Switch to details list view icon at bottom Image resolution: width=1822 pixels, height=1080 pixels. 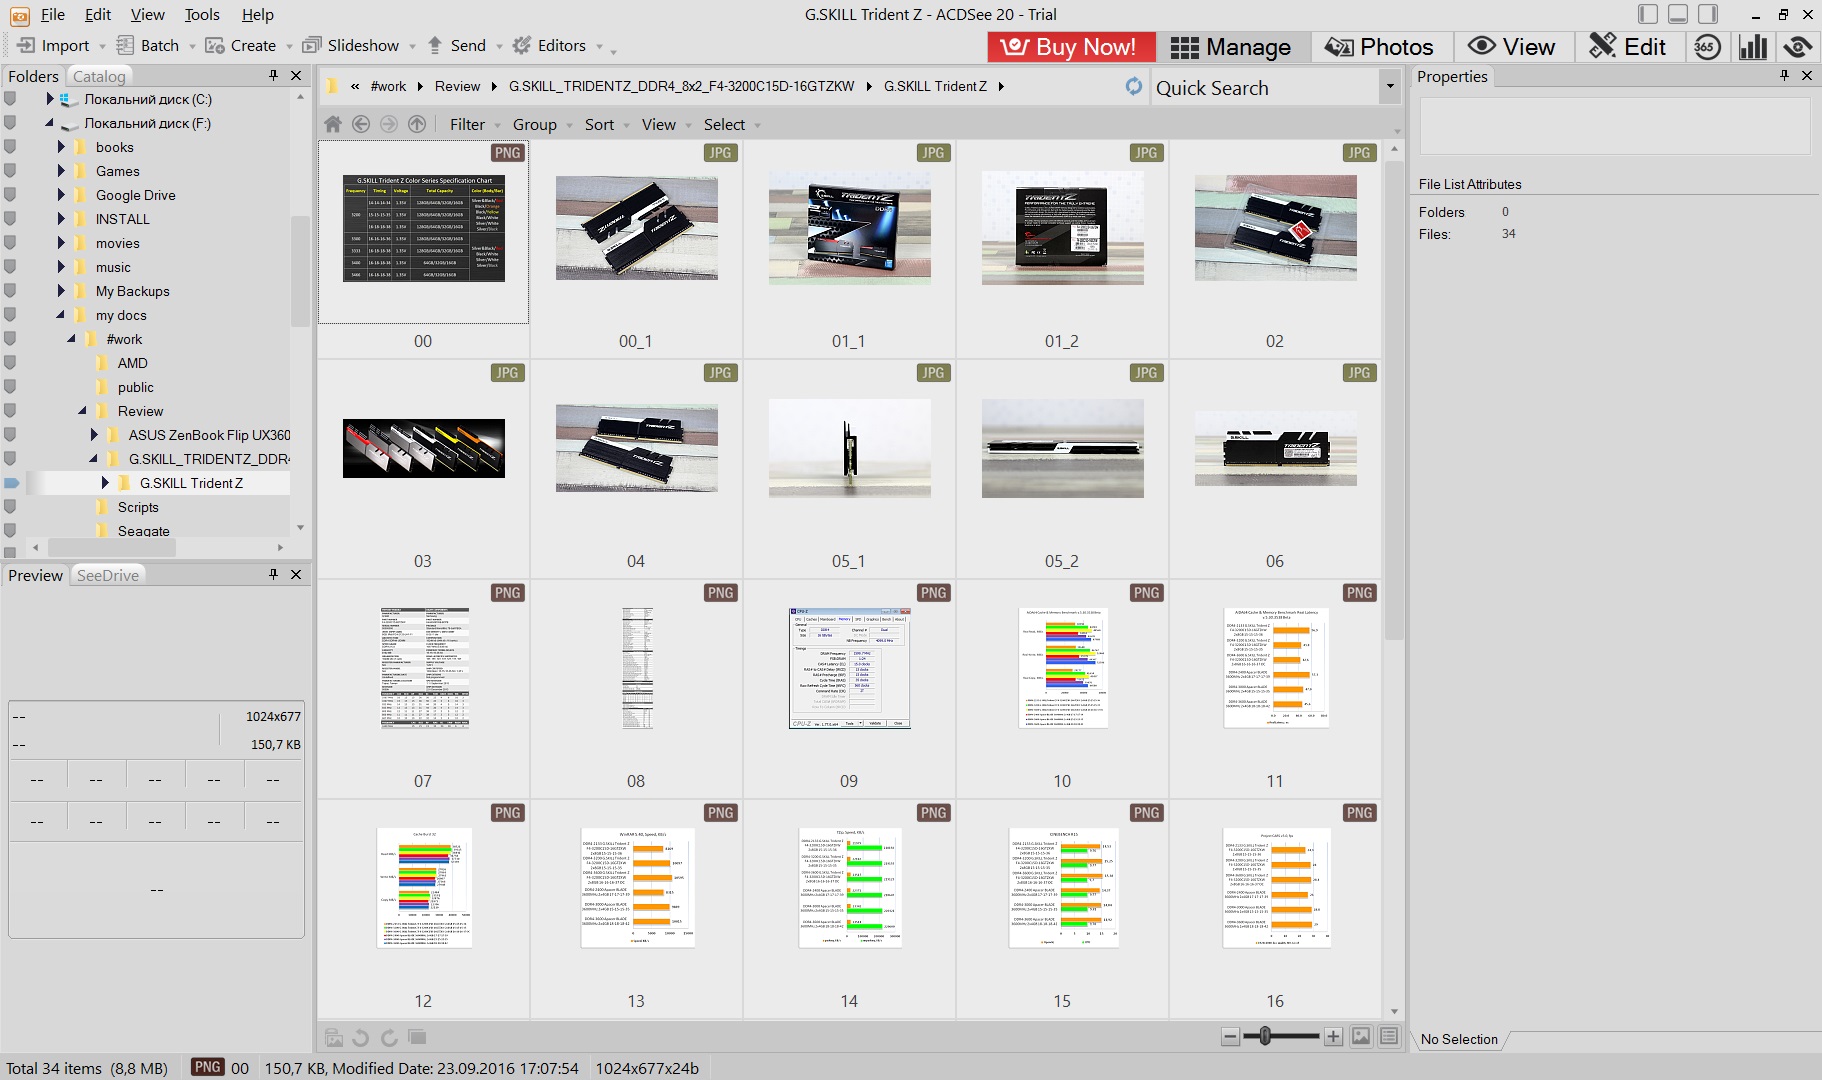point(1389,1037)
